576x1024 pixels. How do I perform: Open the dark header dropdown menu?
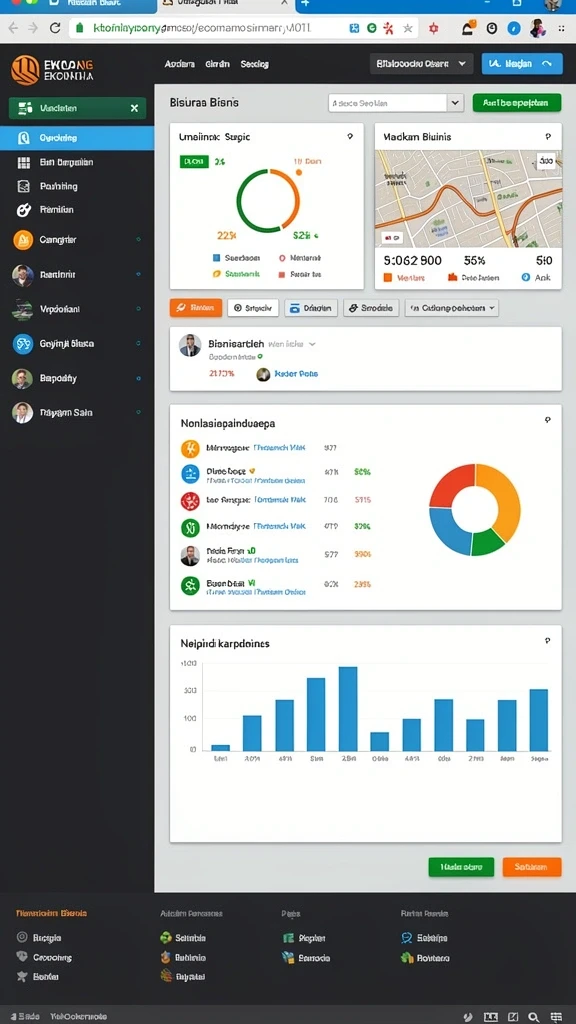pos(421,64)
